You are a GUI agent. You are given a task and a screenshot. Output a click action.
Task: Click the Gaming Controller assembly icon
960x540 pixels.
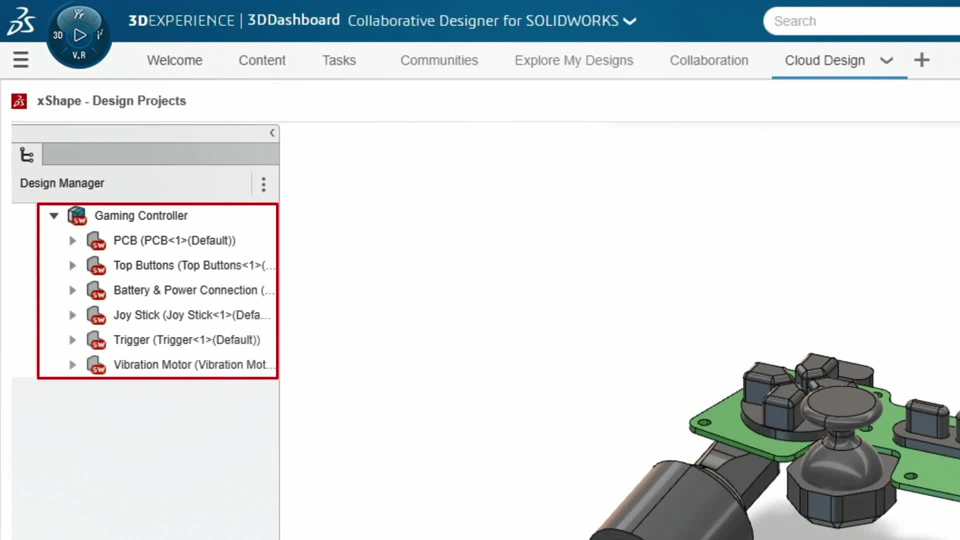[78, 216]
